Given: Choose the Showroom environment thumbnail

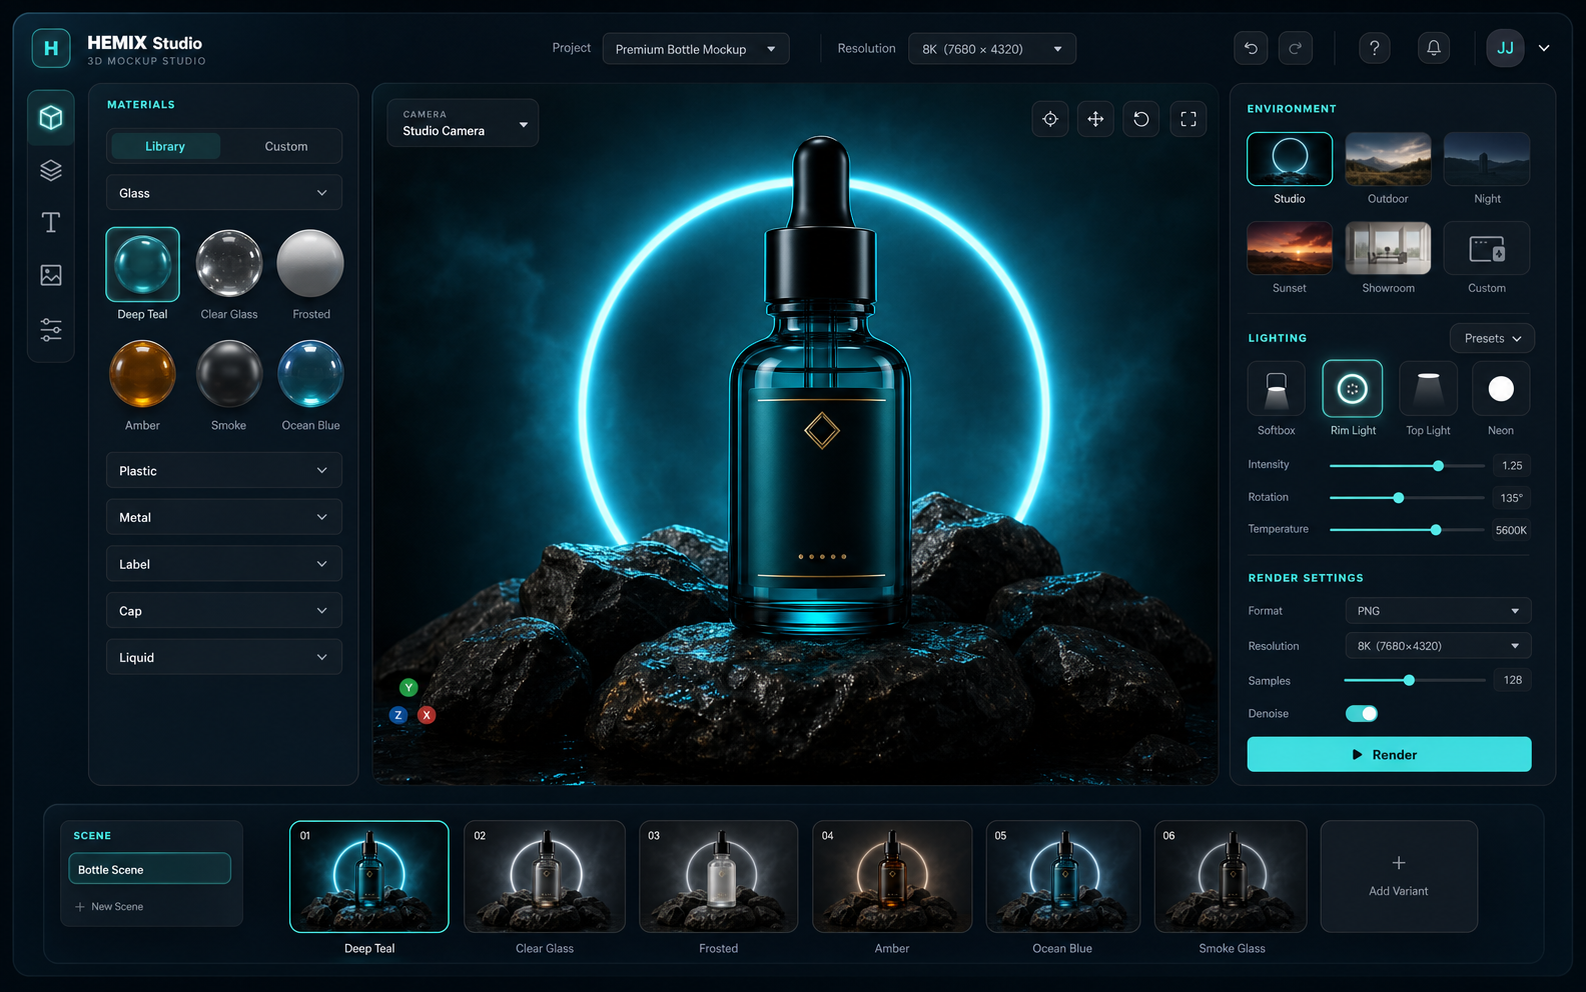Looking at the screenshot, I should (x=1388, y=248).
